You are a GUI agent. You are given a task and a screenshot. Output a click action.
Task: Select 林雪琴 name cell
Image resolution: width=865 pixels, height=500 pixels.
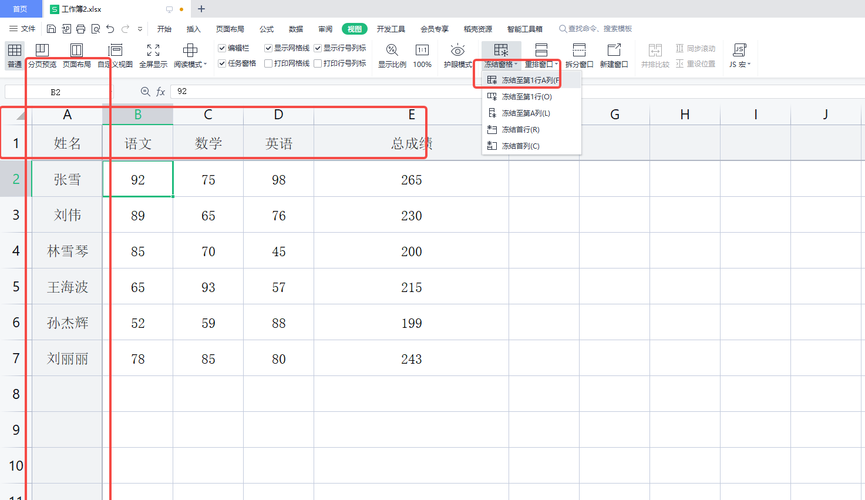pos(67,251)
